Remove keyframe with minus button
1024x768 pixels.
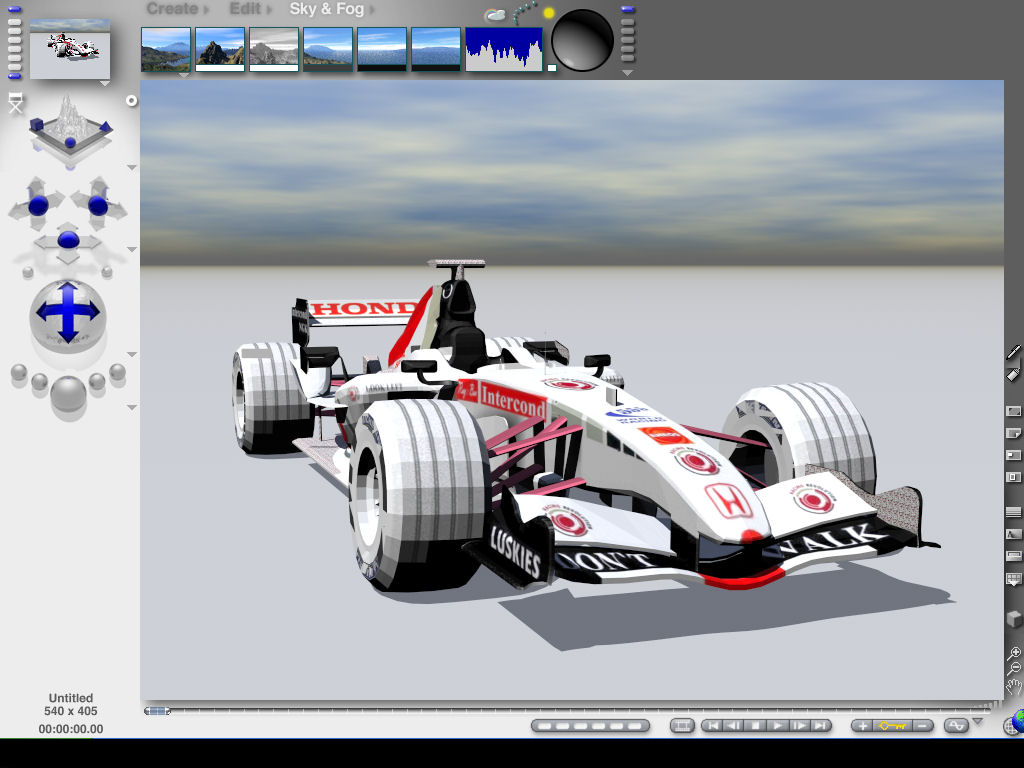(x=922, y=726)
